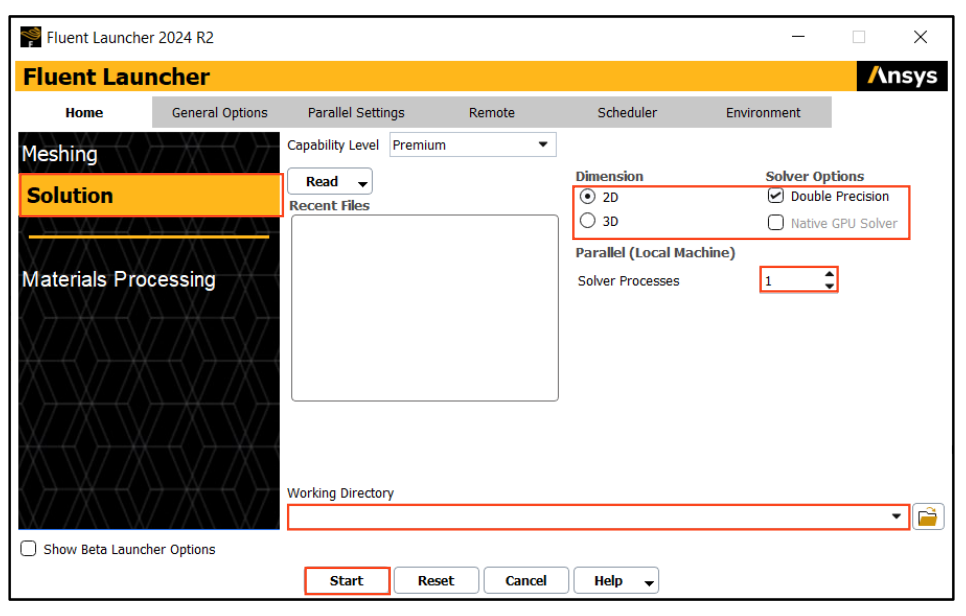Expand the Help button dropdown arrow
Screen dimensions: 966x616
(x=649, y=582)
